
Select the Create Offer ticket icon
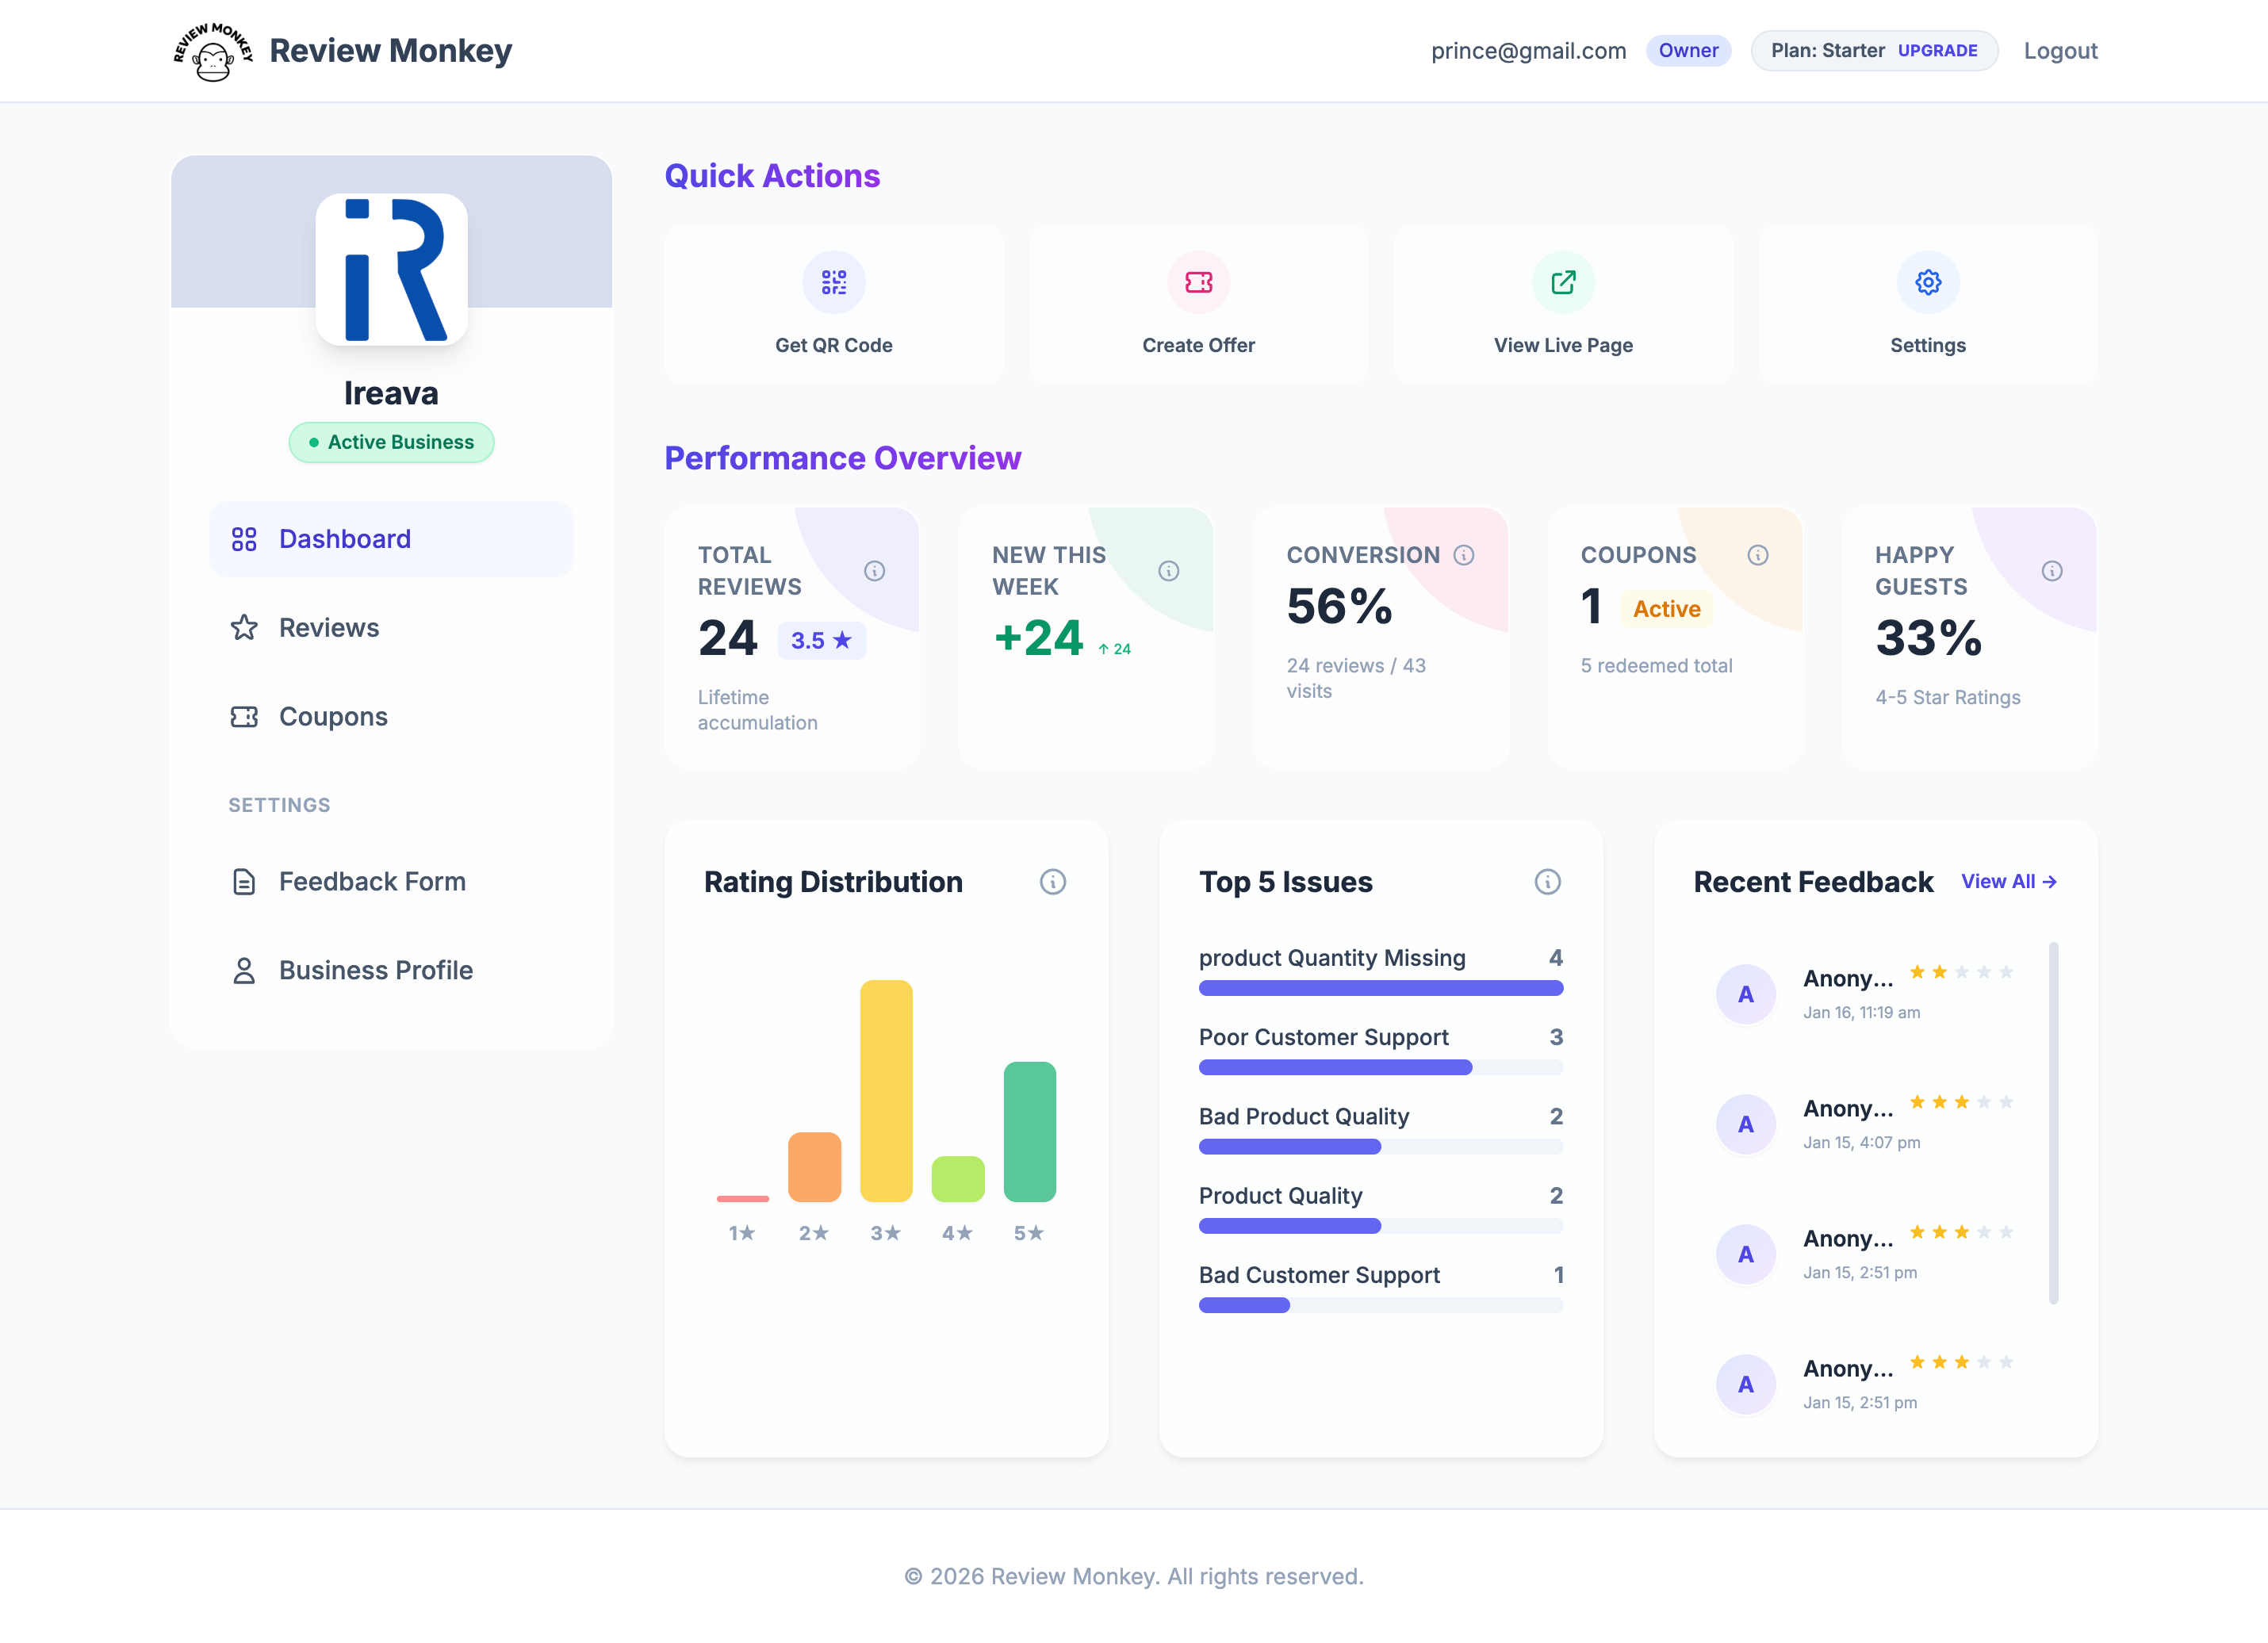click(x=1198, y=282)
